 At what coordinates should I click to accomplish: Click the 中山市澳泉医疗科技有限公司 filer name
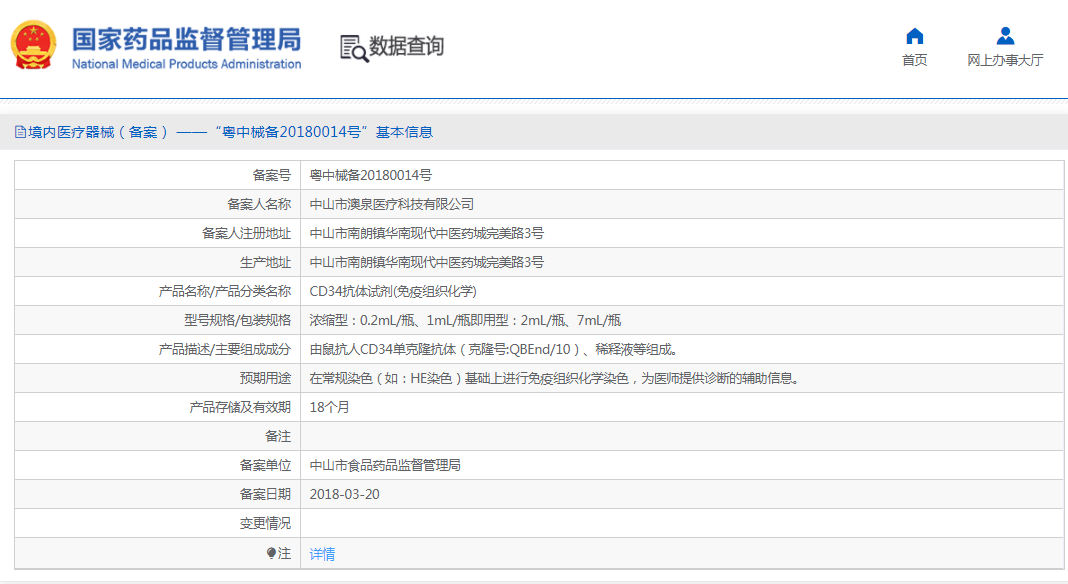pyautogui.click(x=392, y=204)
